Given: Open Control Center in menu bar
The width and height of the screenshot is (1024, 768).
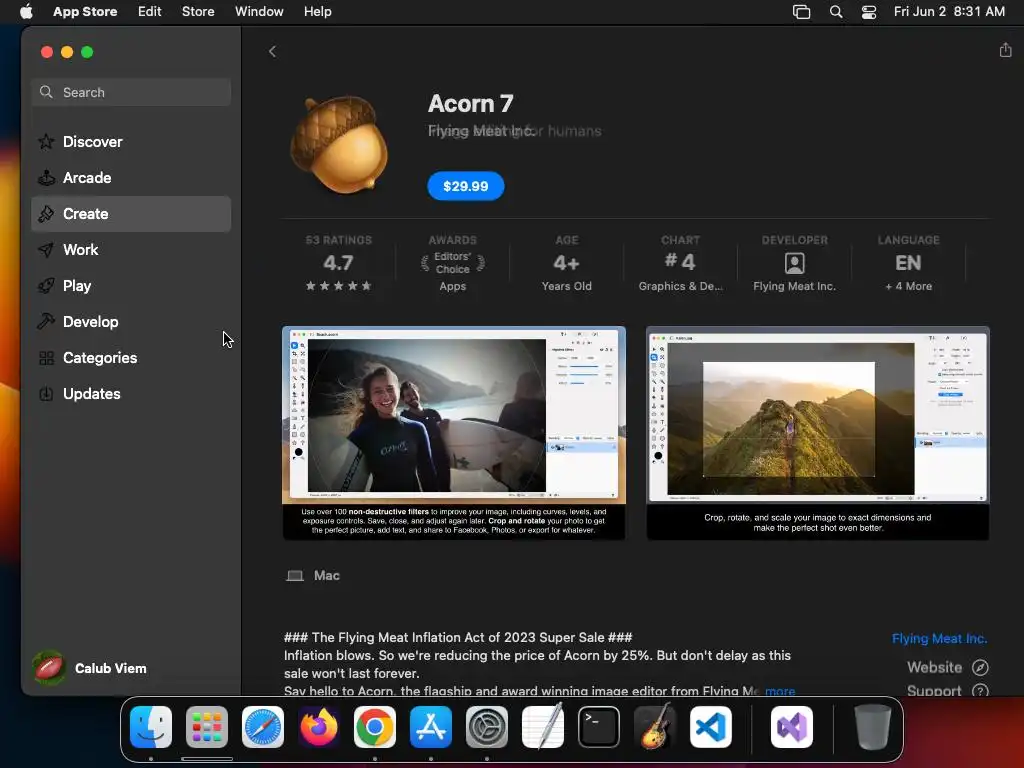Looking at the screenshot, I should 869,12.
